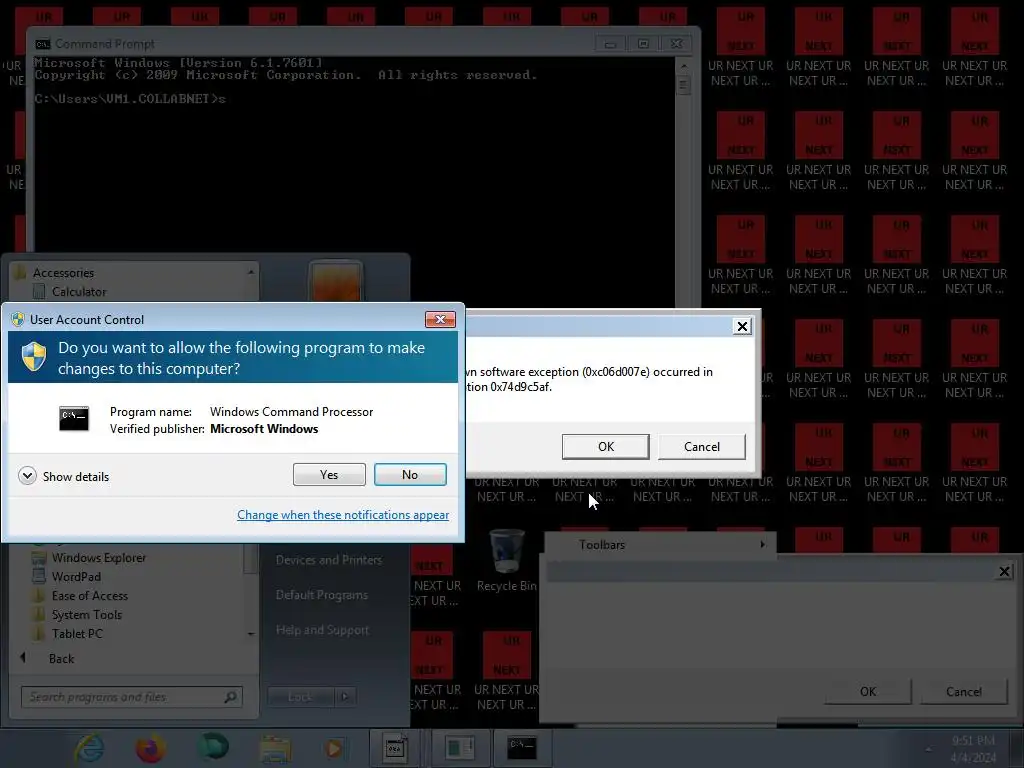Click No in the User Account Control prompt
The image size is (1024, 768).
pyautogui.click(x=410, y=475)
